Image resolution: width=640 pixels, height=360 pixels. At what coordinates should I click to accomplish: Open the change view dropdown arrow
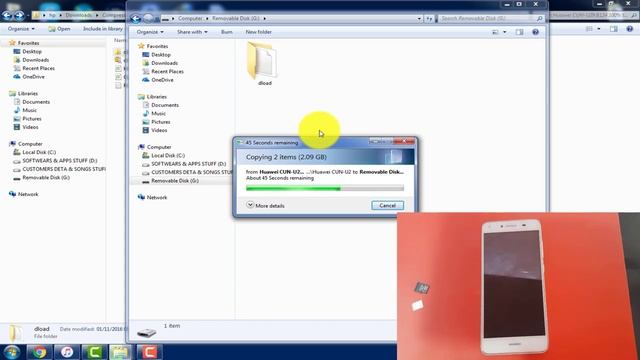point(504,32)
